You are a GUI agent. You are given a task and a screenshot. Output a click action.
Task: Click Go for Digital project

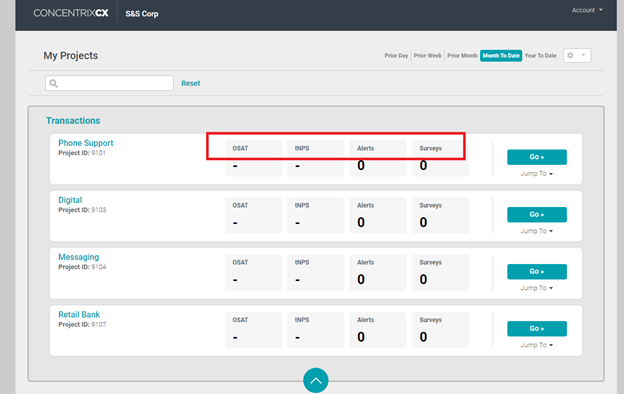click(x=536, y=215)
